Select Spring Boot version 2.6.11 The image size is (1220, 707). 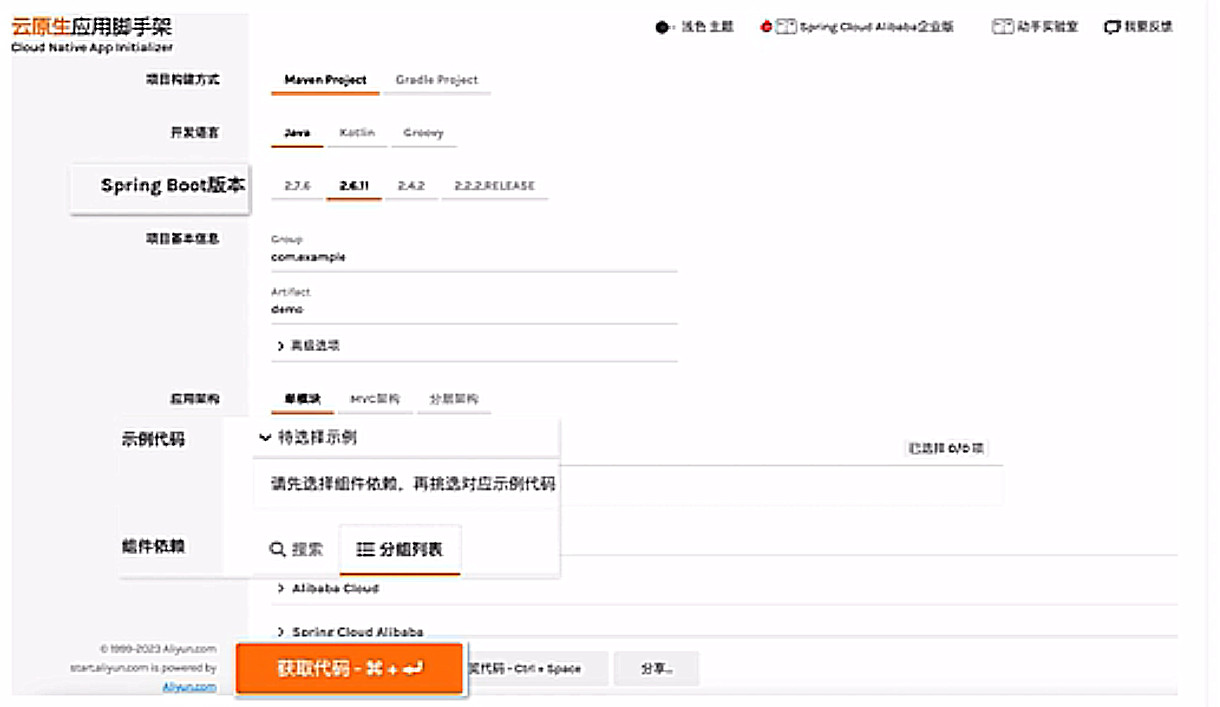(x=354, y=186)
